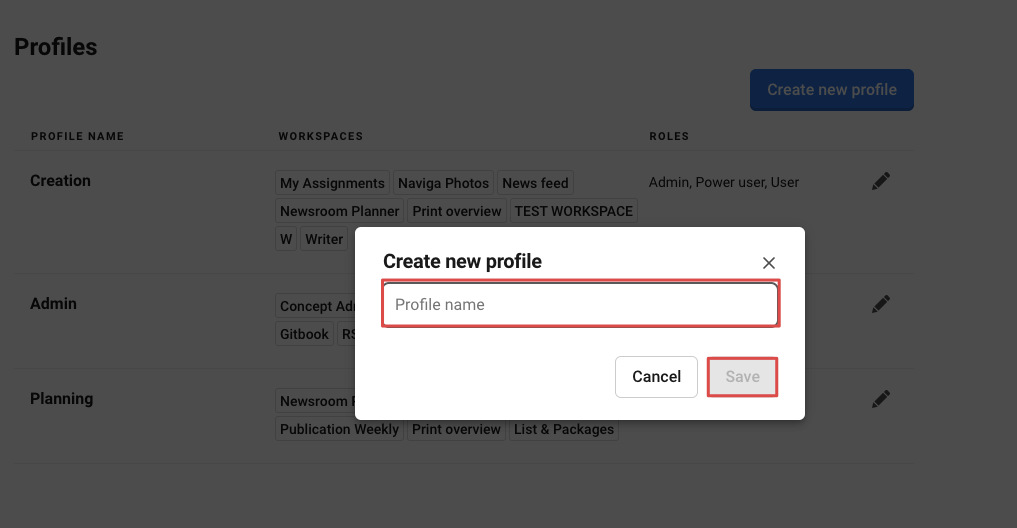
Task: Select the Newsroom Planner tag in Creation row
Action: (x=339, y=211)
